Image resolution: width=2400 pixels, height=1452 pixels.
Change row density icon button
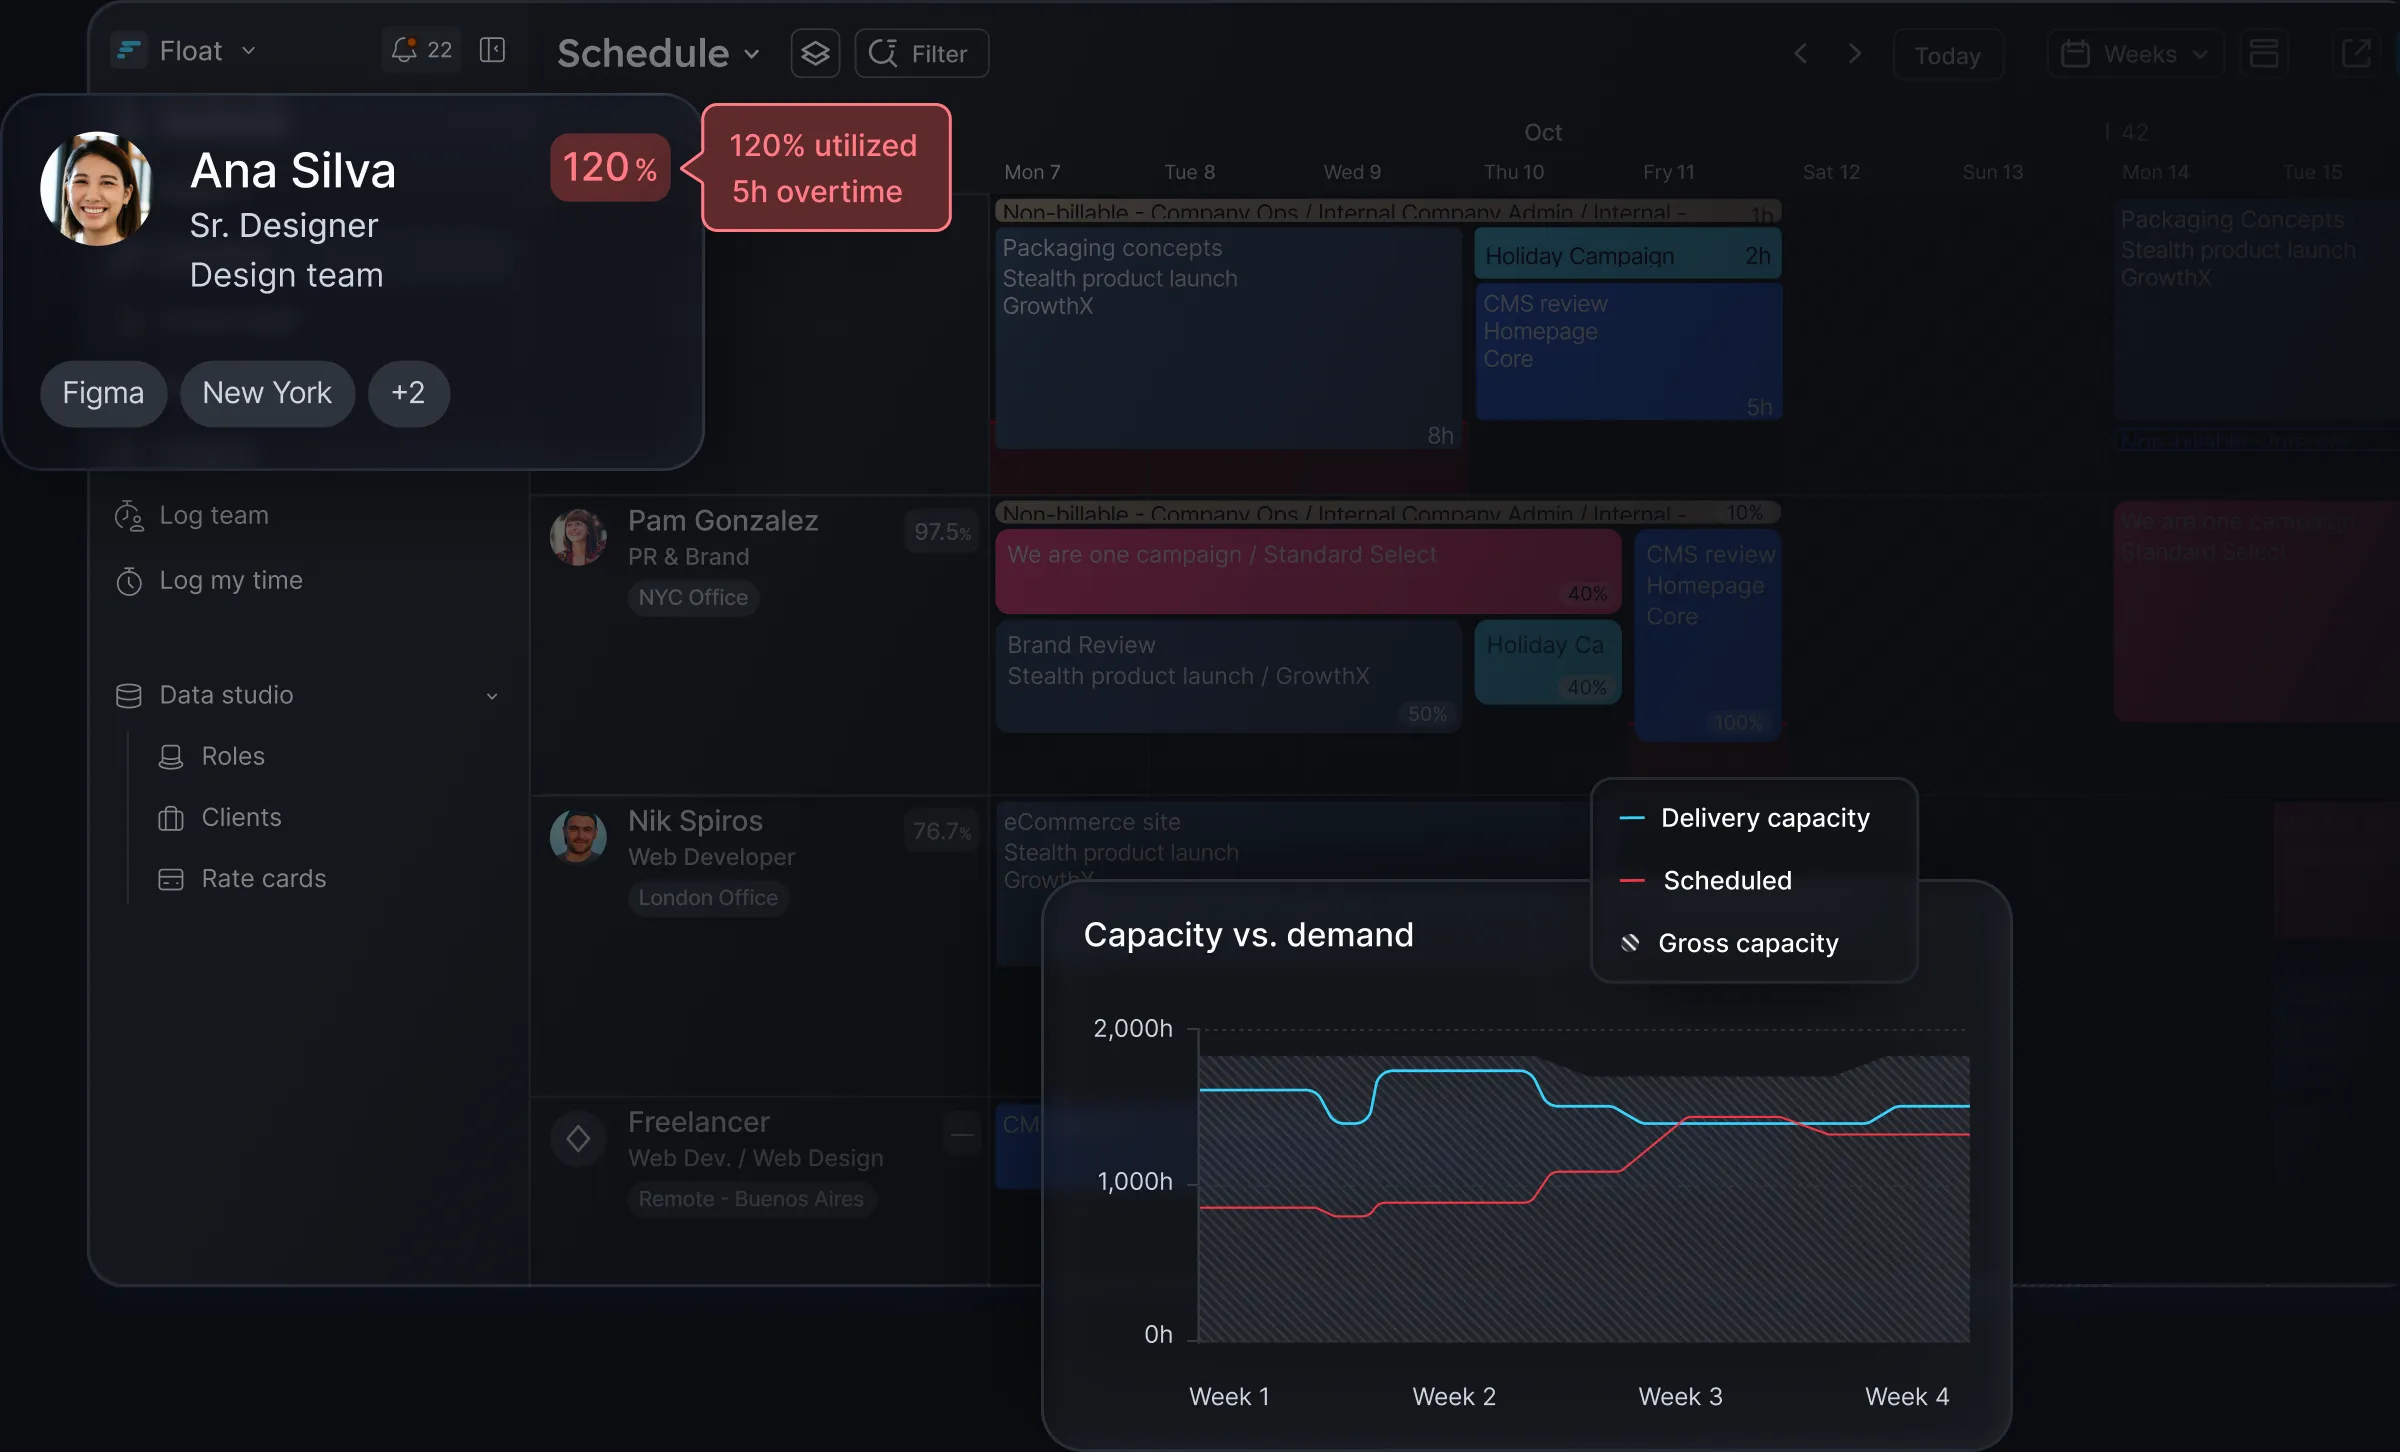(2263, 54)
